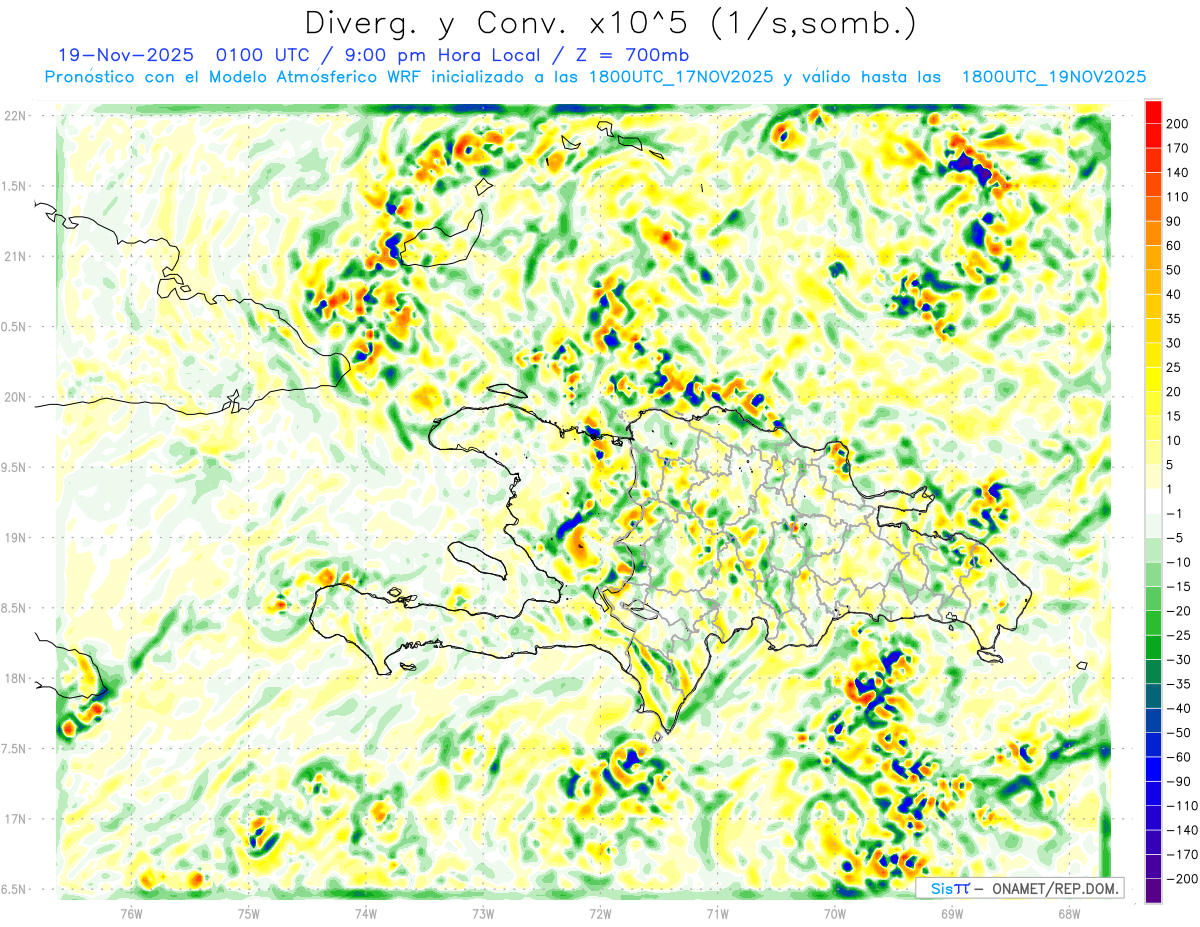Click the '170' colorbar value
The width and height of the screenshot is (1200, 927).
click(1179, 148)
